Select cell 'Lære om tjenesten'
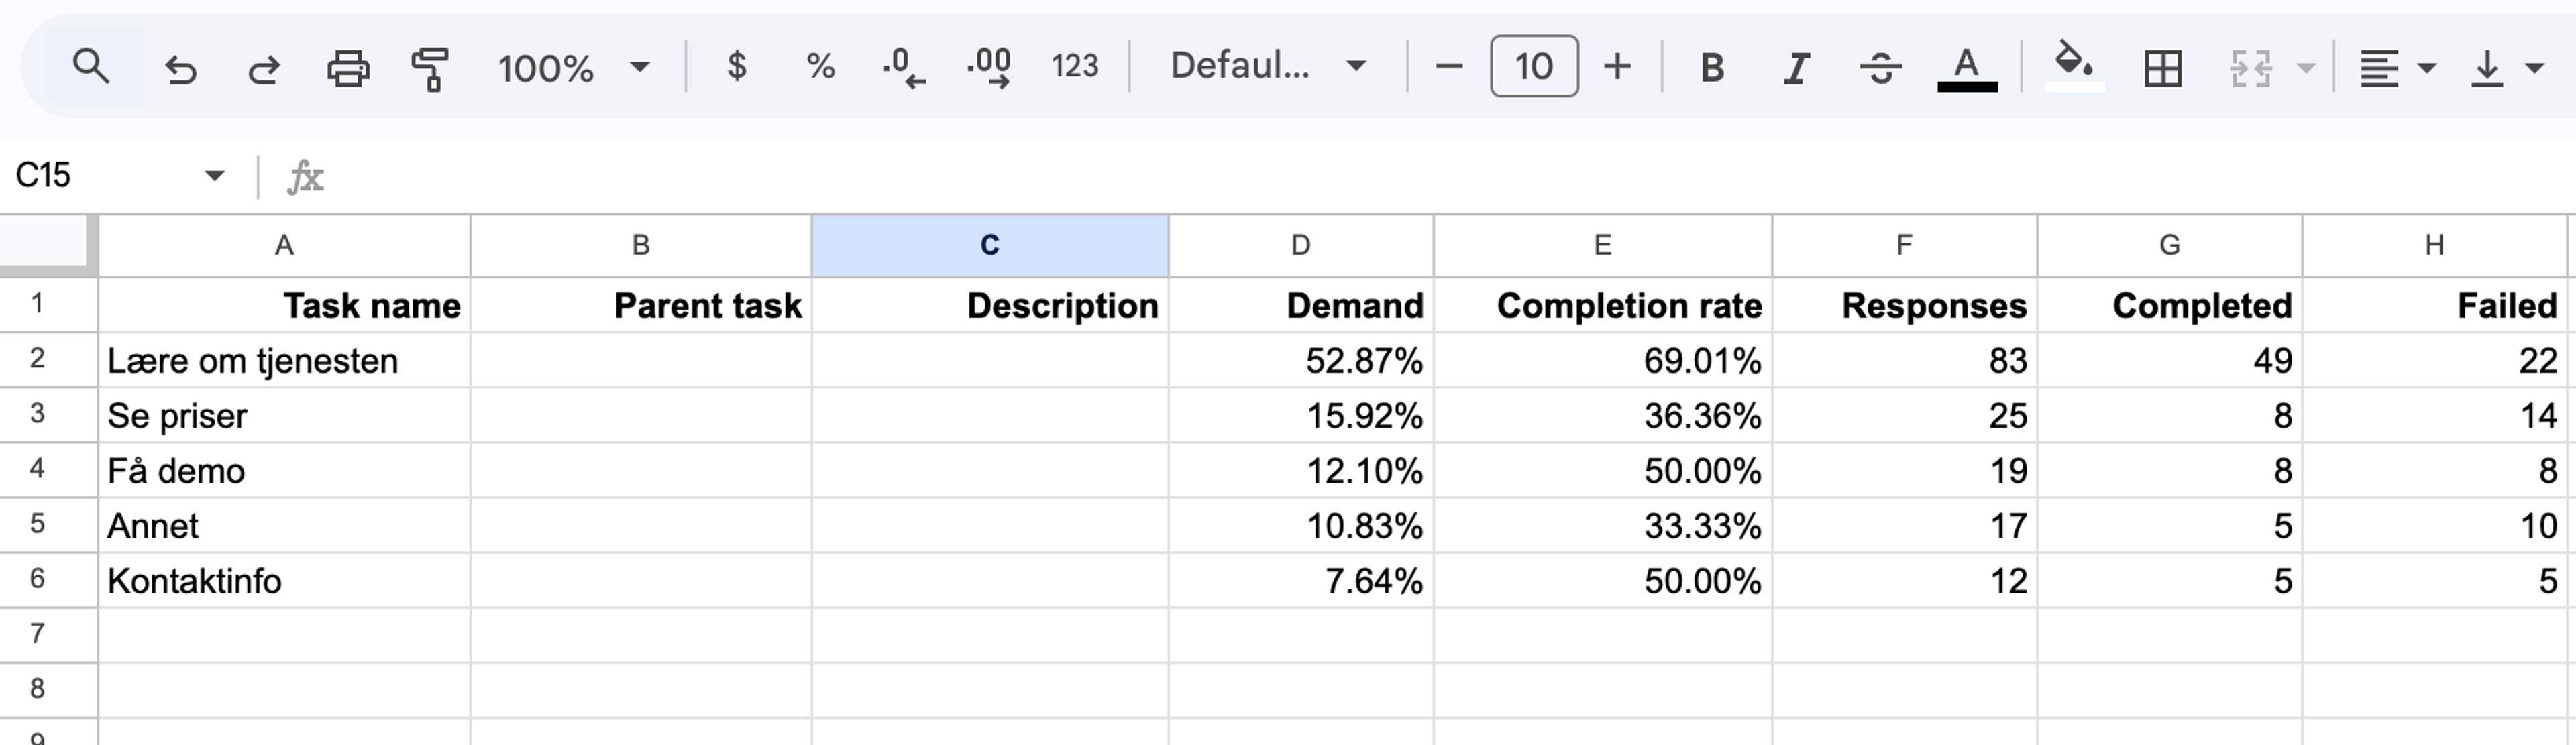 [x=284, y=360]
